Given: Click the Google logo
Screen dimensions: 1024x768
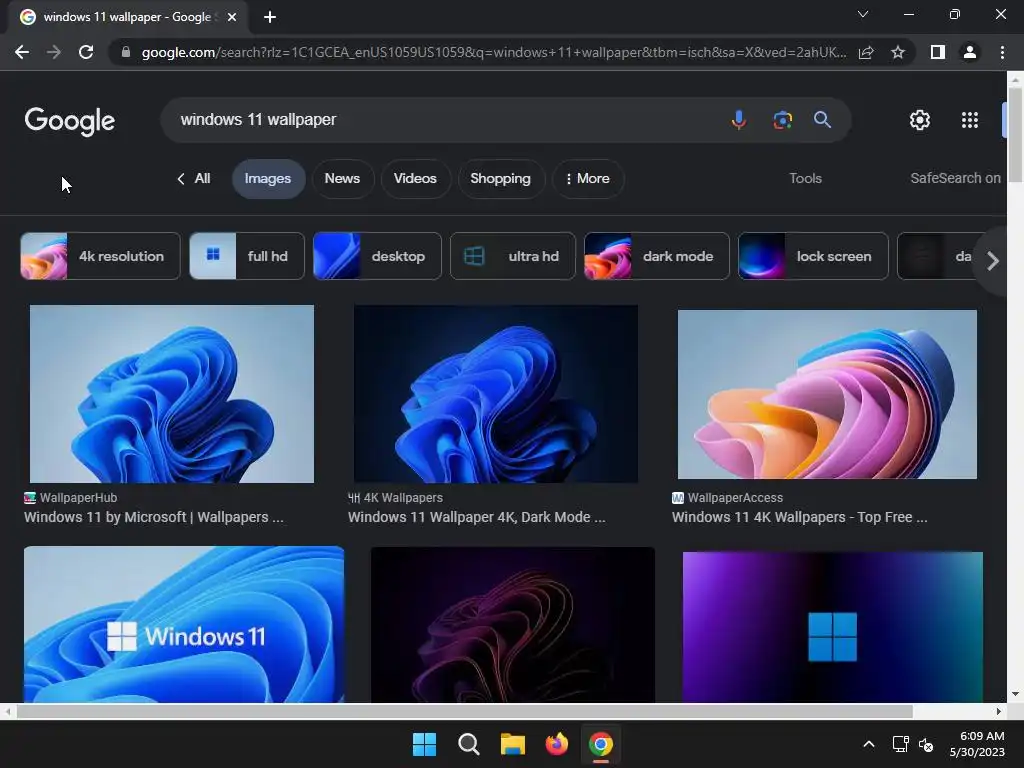Looking at the screenshot, I should pyautogui.click(x=70, y=121).
